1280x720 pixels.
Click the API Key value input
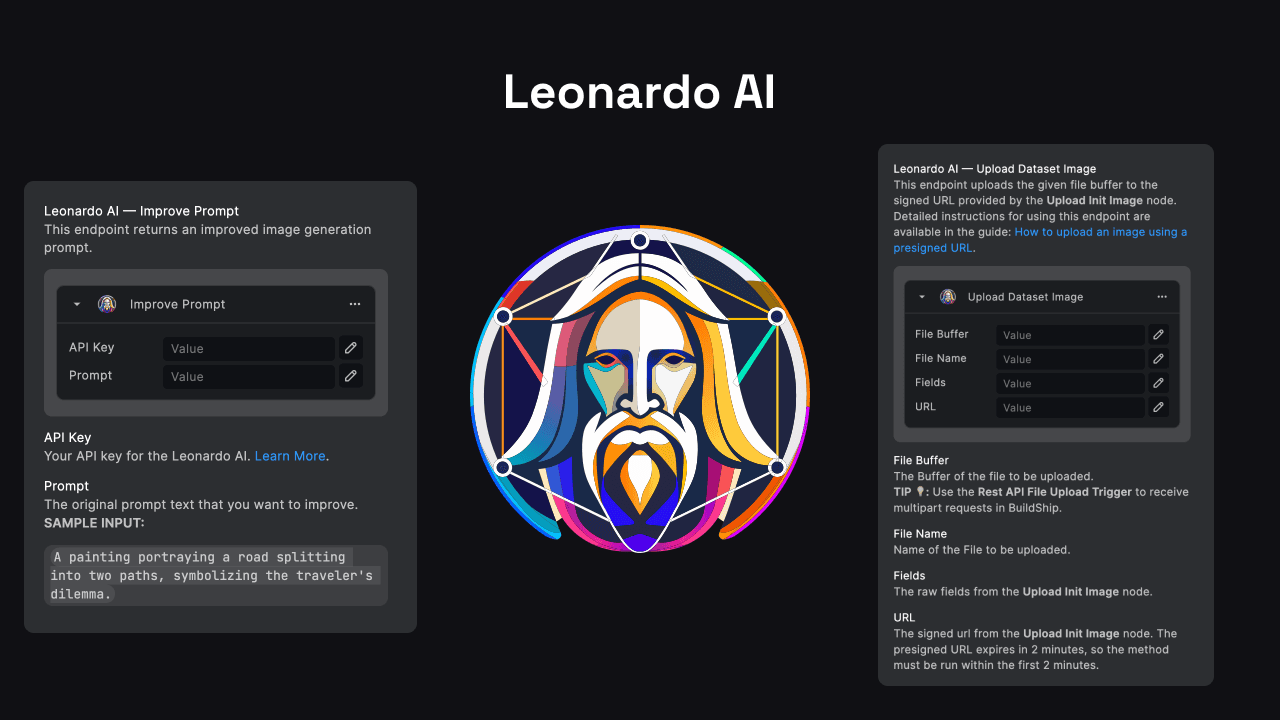point(249,348)
